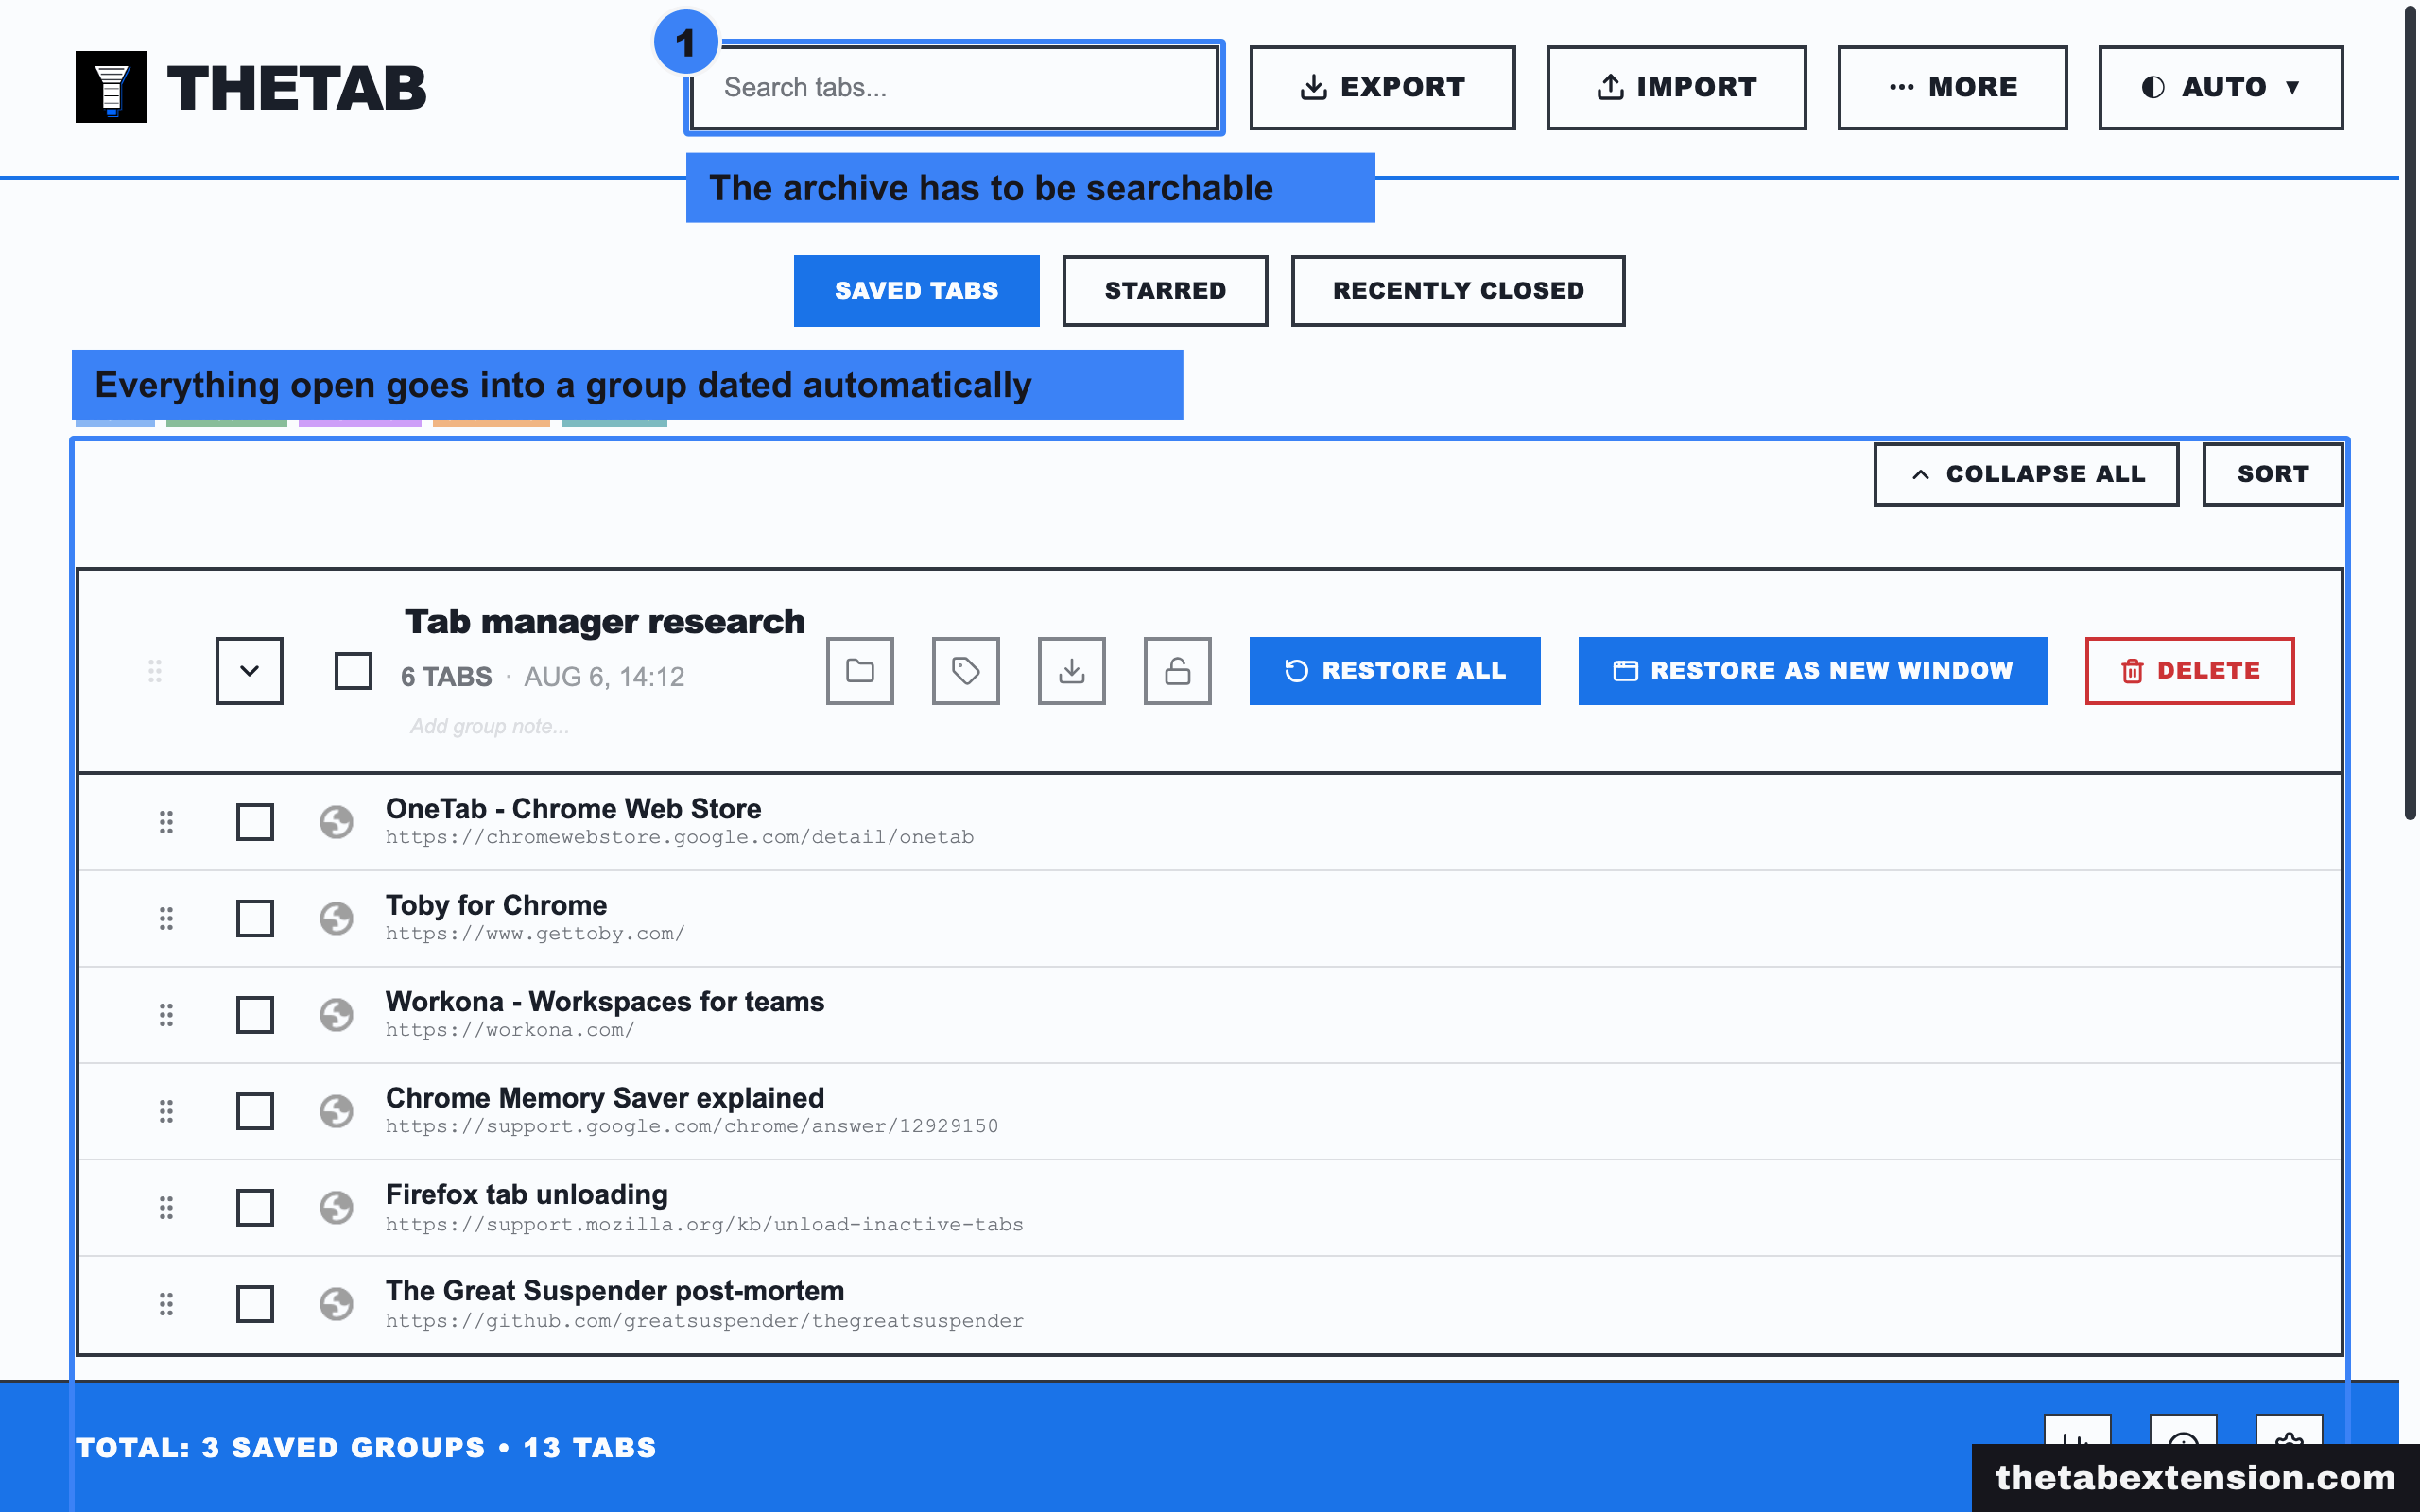Click the support.google.com/chrome/answer/12929150 URL text

click(x=692, y=1126)
